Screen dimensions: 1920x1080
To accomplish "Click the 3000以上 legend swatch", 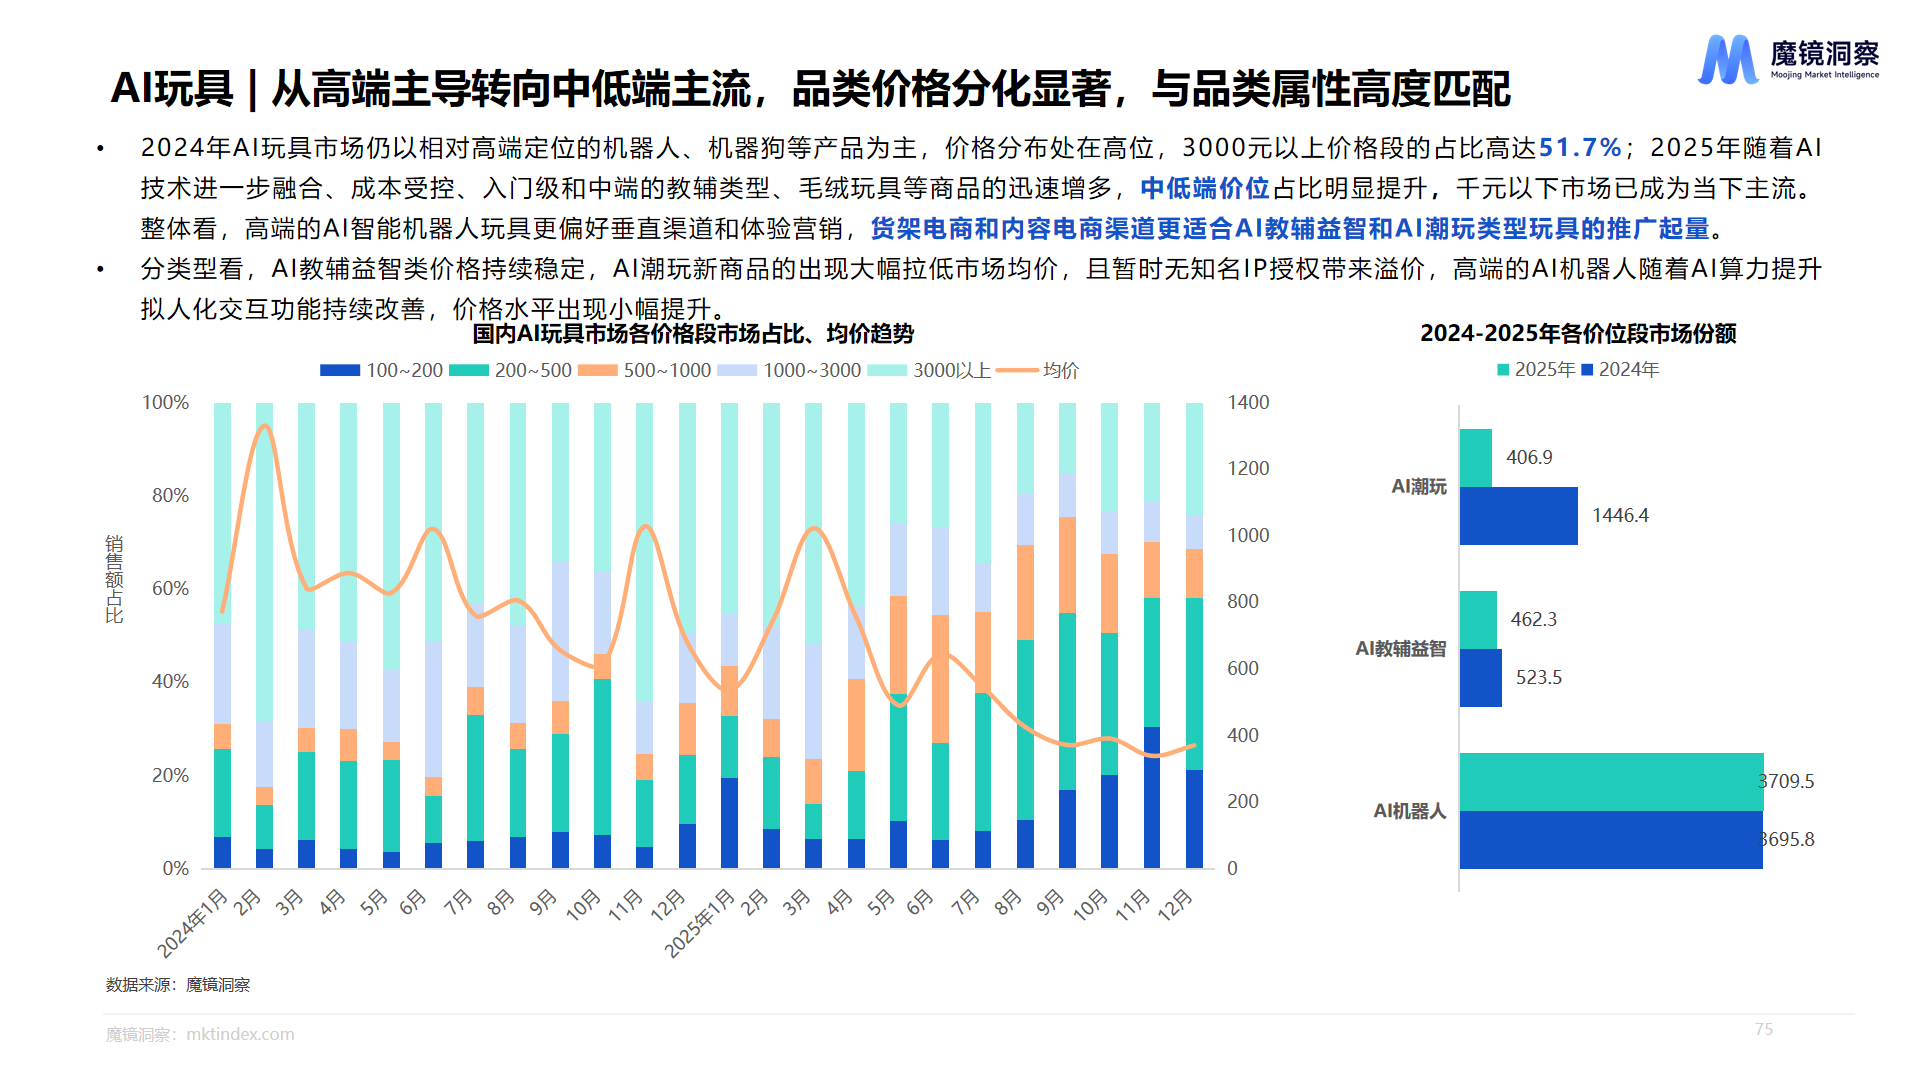I will pyautogui.click(x=886, y=370).
